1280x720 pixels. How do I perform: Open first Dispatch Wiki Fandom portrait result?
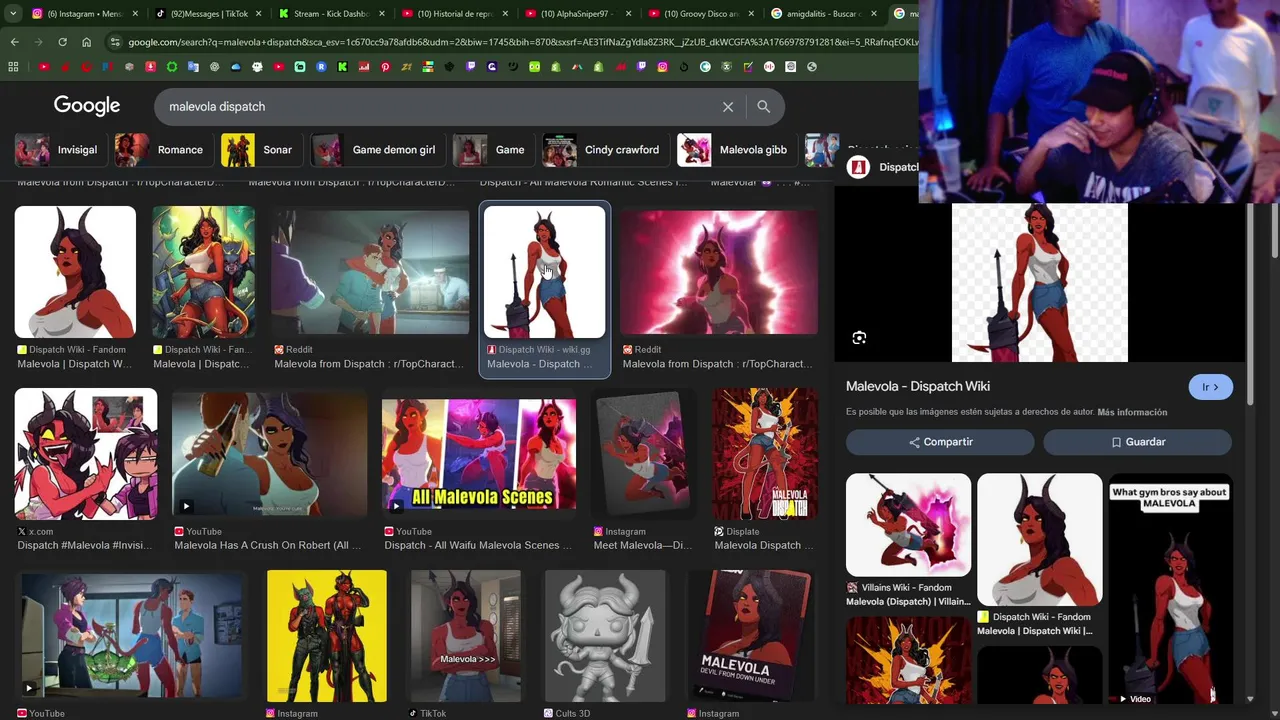click(x=75, y=272)
